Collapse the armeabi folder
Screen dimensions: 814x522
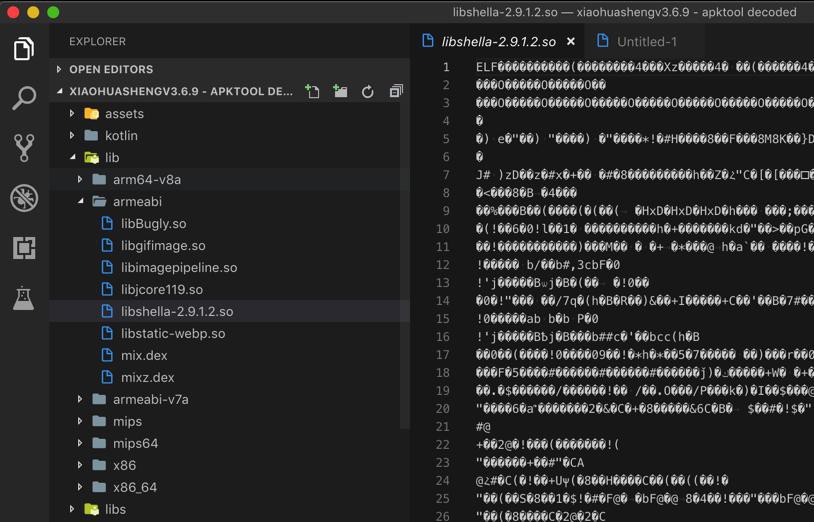80,201
